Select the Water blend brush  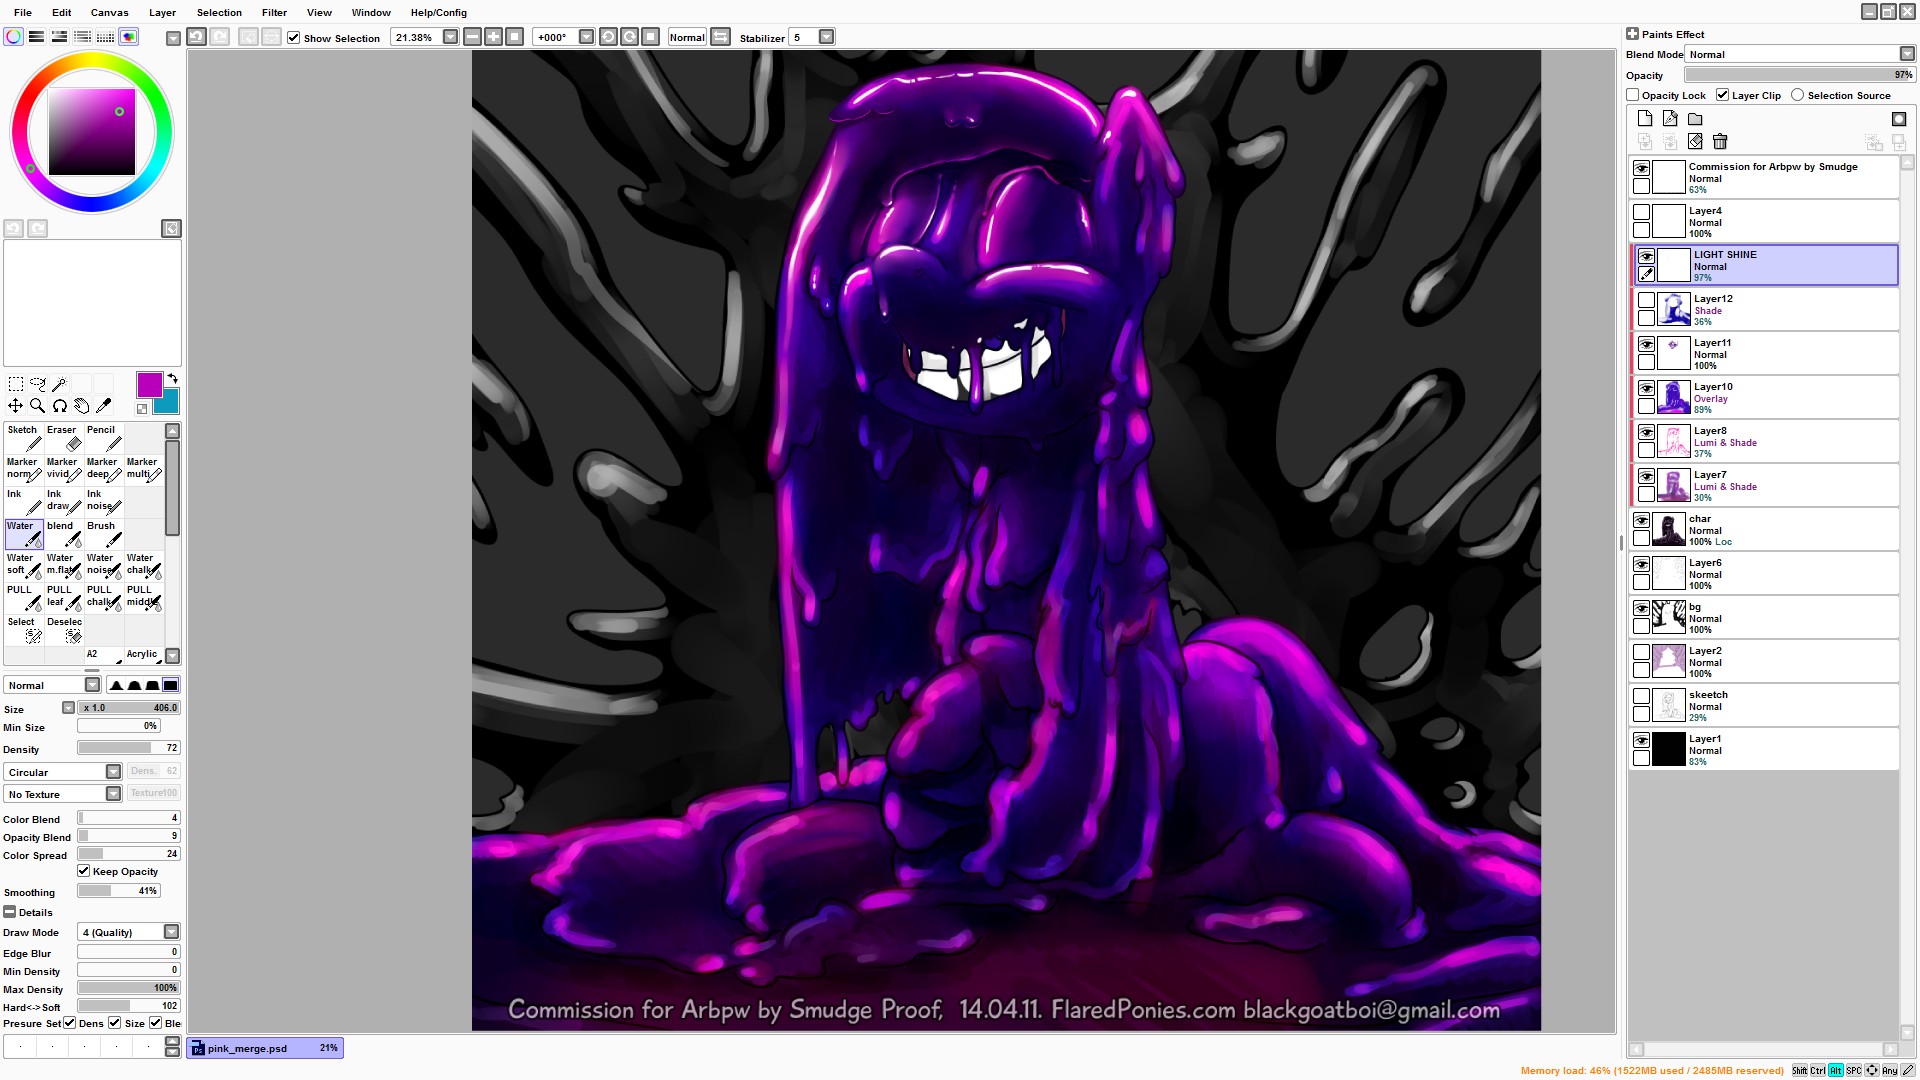[64, 533]
